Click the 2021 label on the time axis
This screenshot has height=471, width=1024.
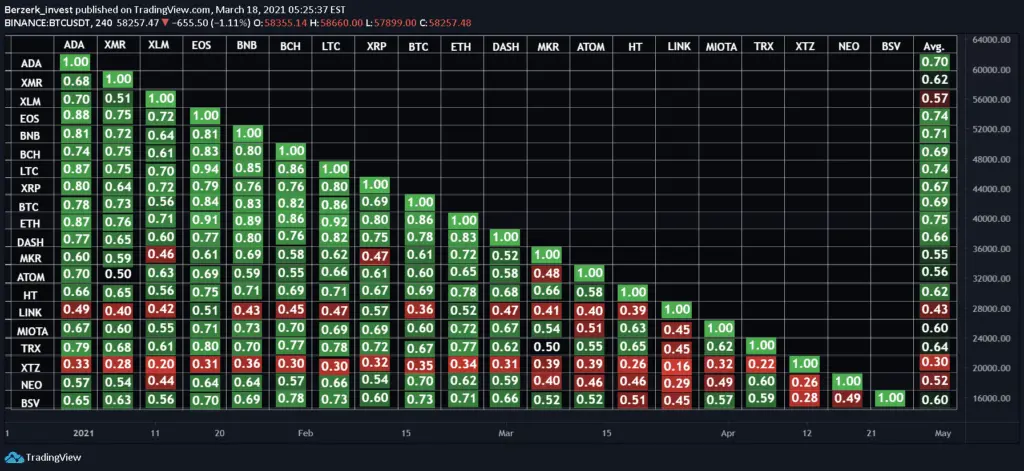coord(84,433)
